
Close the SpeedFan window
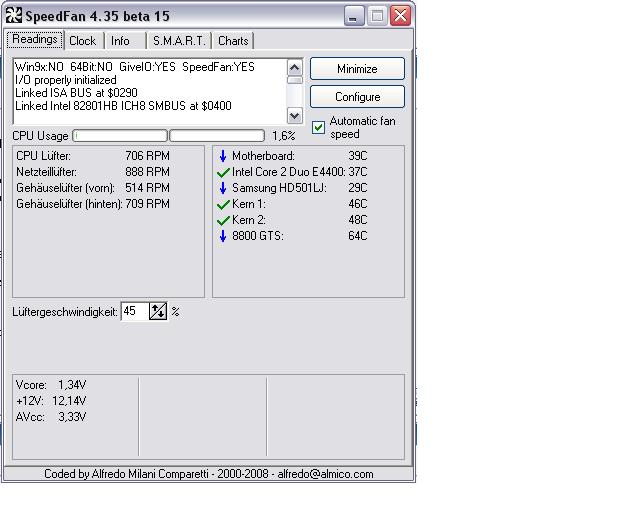click(400, 16)
